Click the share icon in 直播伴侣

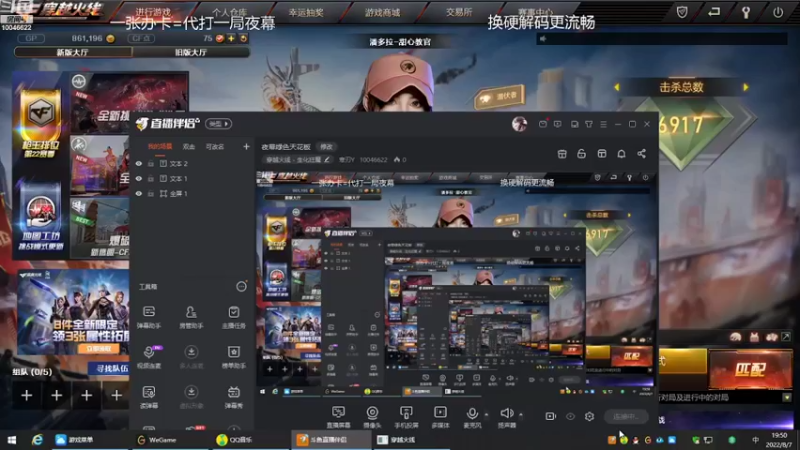point(641,154)
